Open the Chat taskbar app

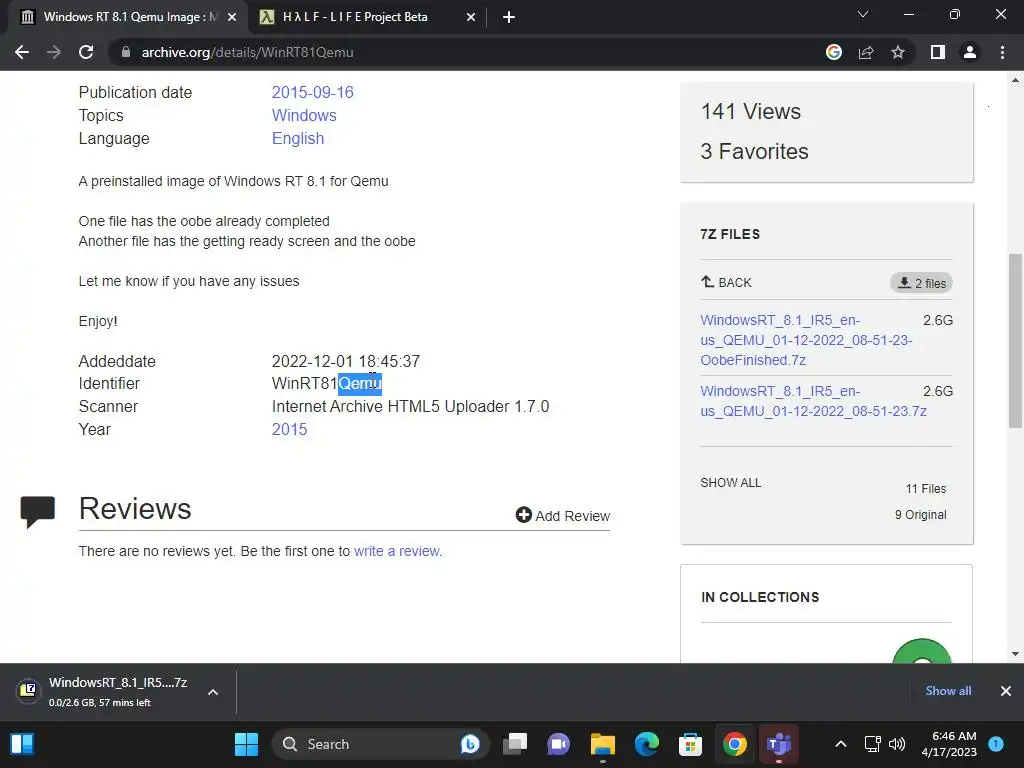[558, 744]
